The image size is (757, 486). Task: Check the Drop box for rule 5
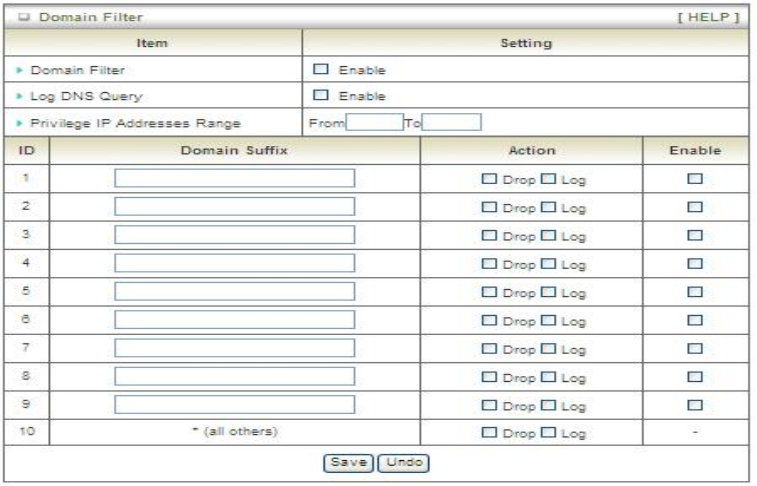[x=490, y=292]
